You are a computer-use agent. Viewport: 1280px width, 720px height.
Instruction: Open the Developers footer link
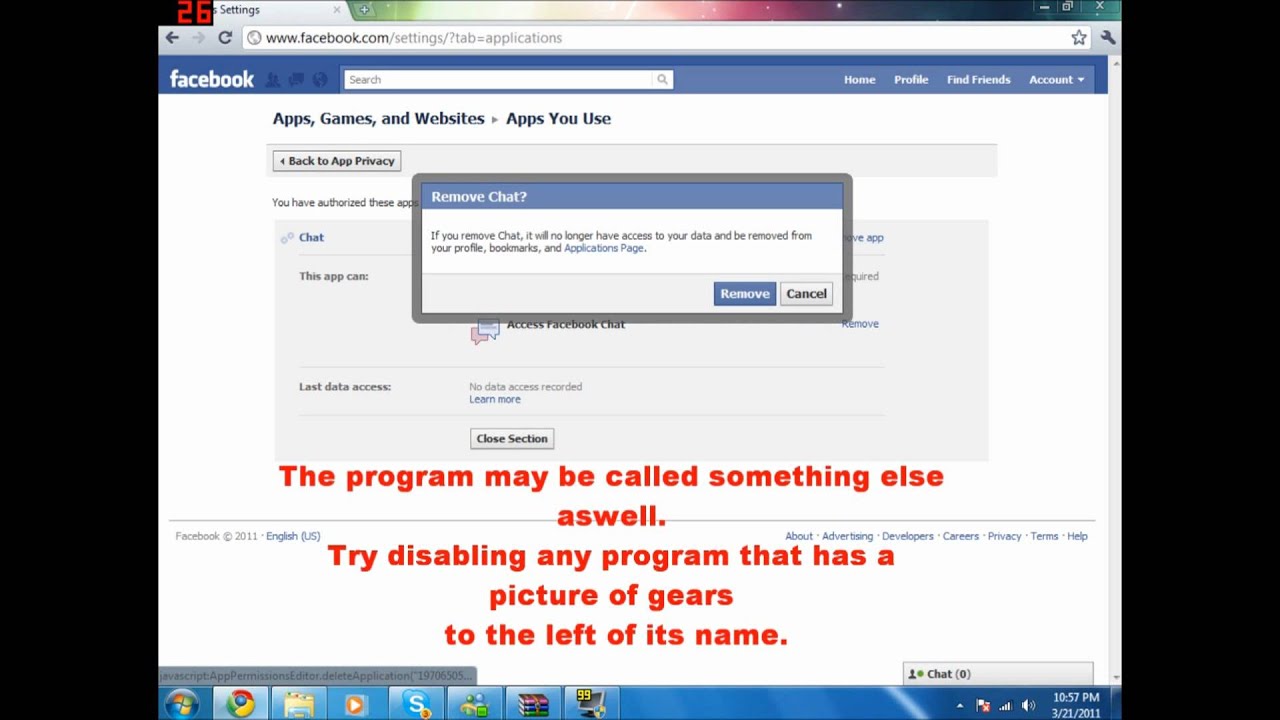[908, 536]
